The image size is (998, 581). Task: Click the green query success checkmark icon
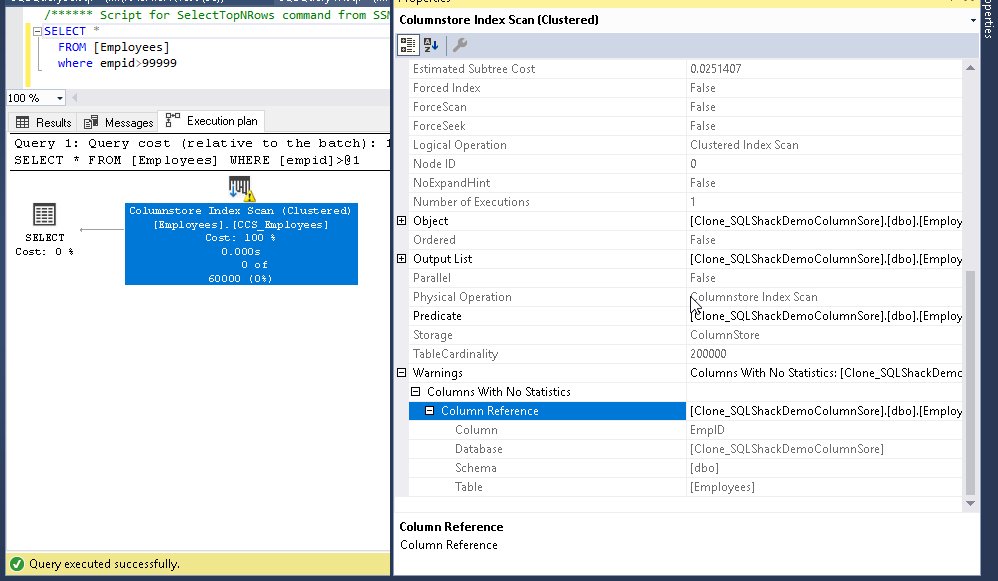(17, 564)
